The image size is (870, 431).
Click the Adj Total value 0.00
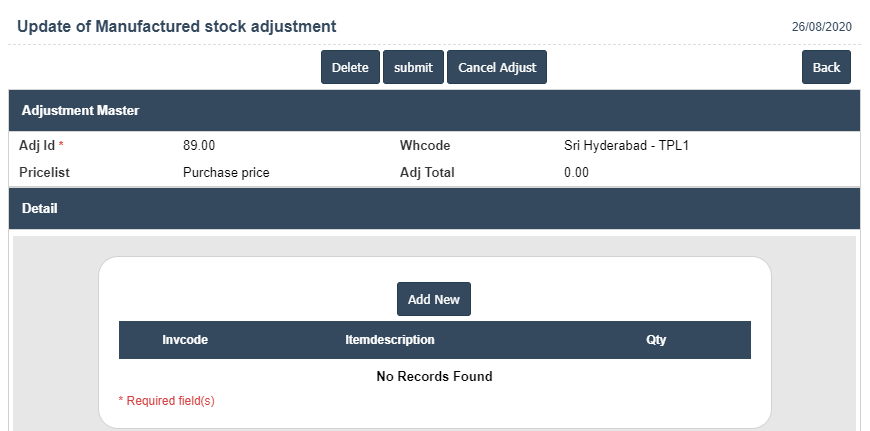pos(576,172)
